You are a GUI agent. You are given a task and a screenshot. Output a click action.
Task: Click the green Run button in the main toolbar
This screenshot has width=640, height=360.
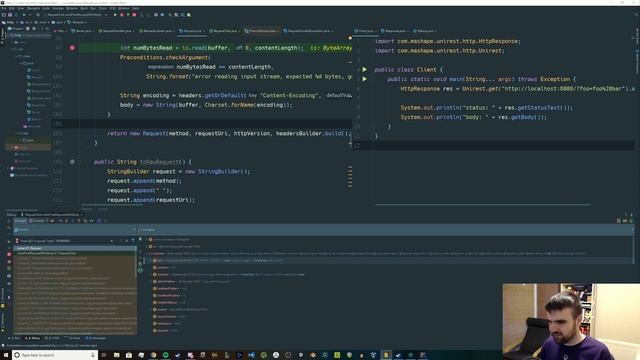115,15
